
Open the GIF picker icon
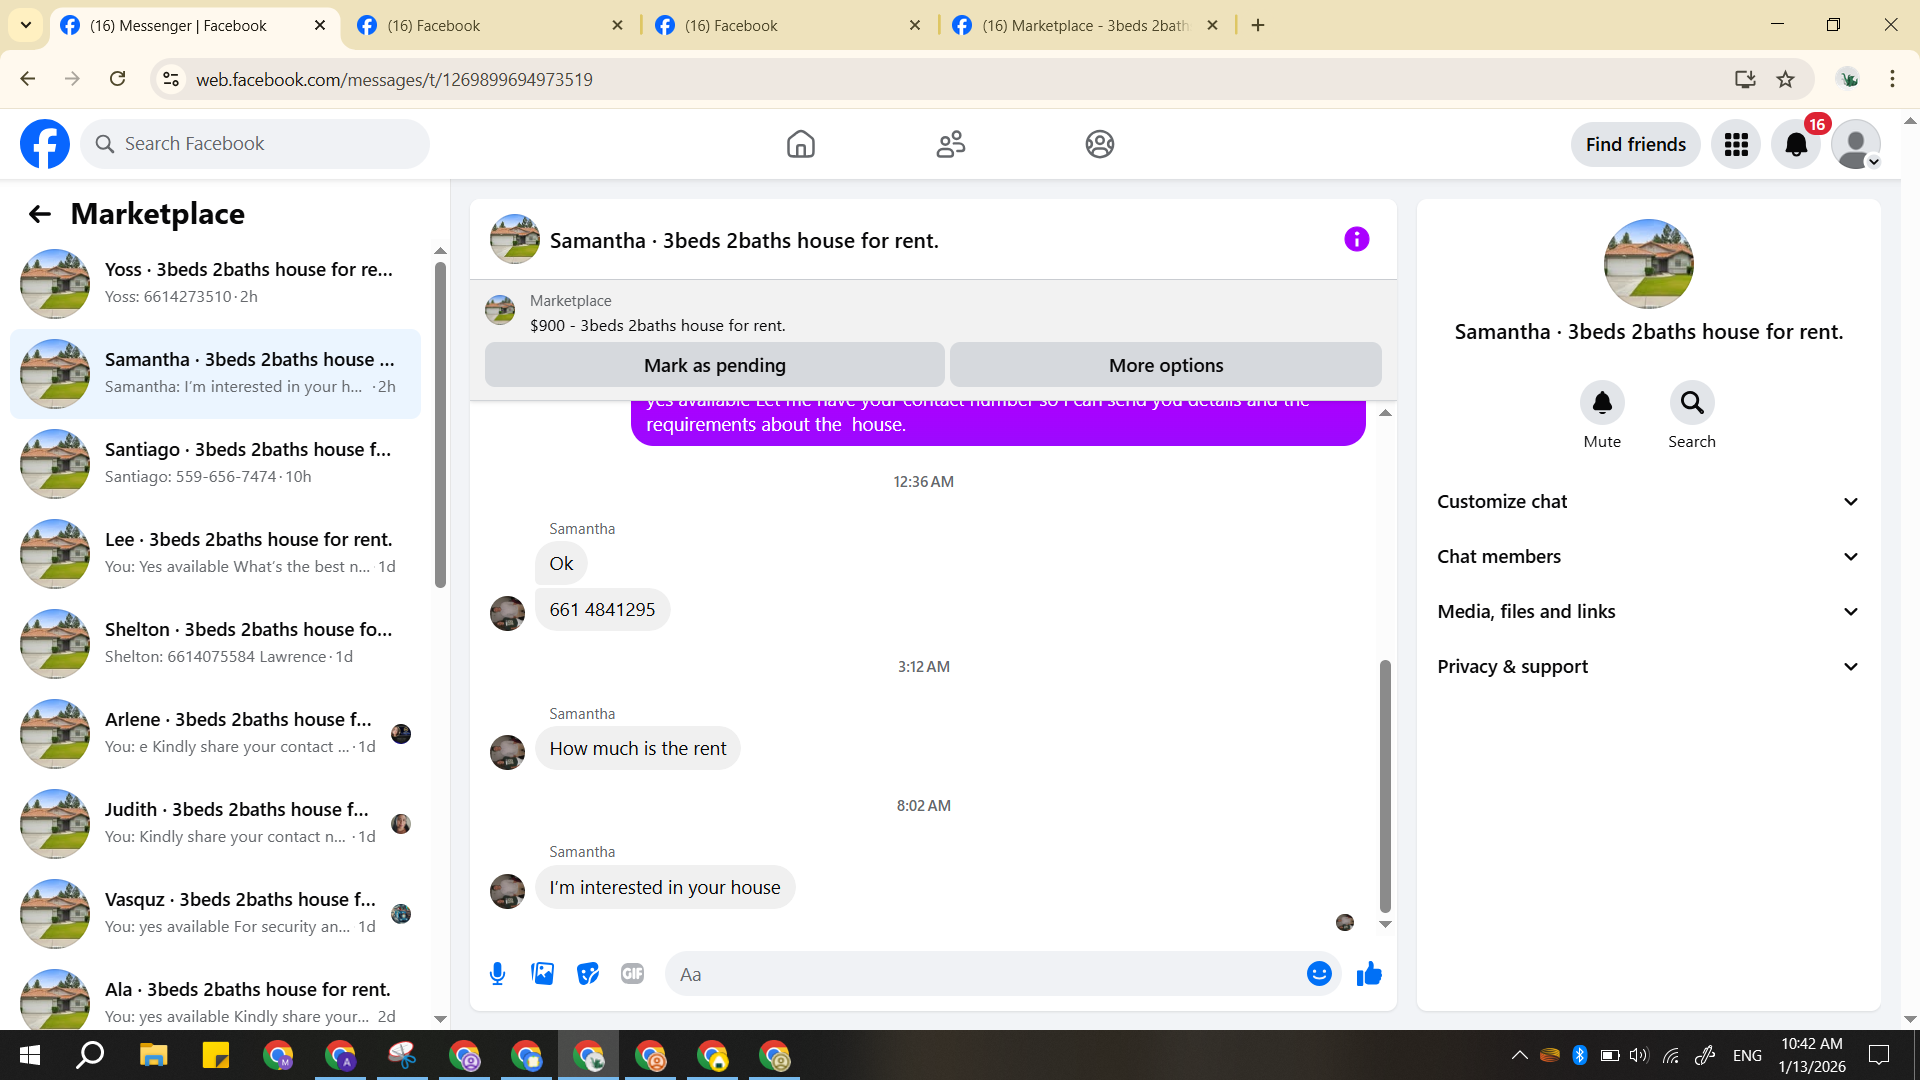point(632,974)
